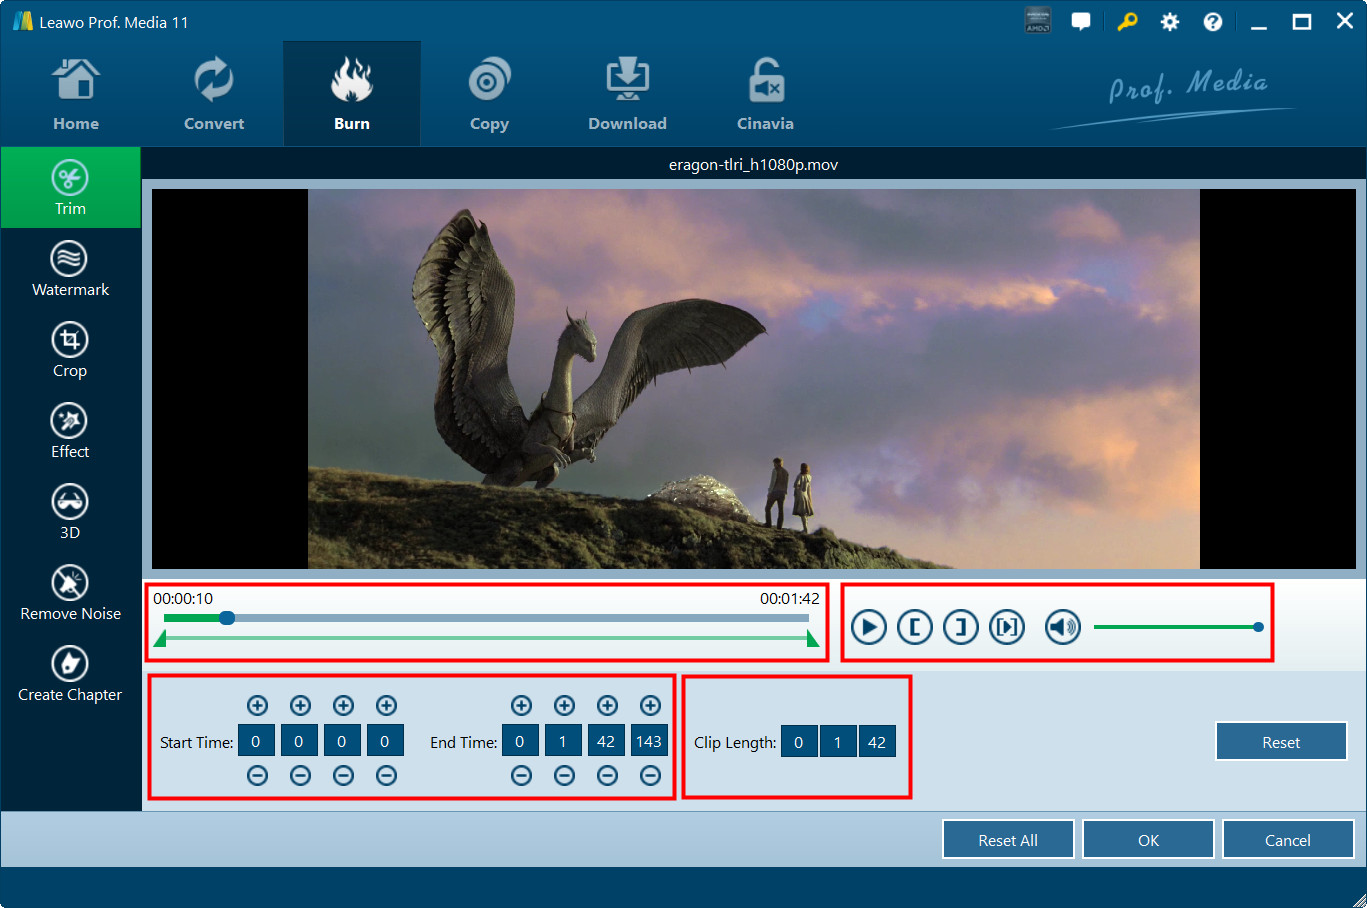Increase End Time seconds with plus

tap(607, 706)
